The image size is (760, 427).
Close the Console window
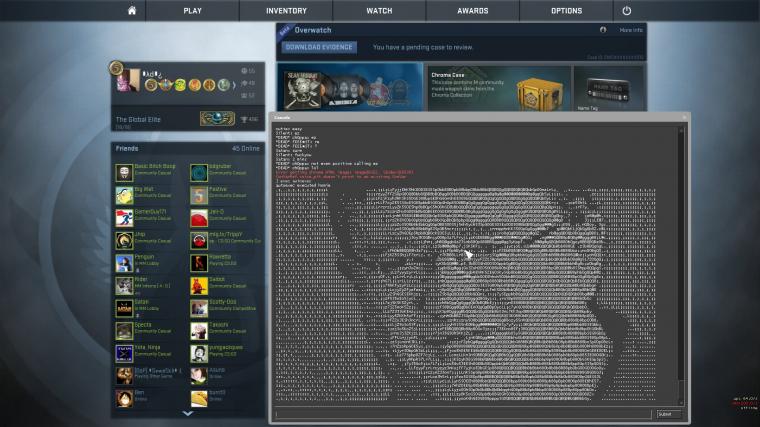point(684,117)
